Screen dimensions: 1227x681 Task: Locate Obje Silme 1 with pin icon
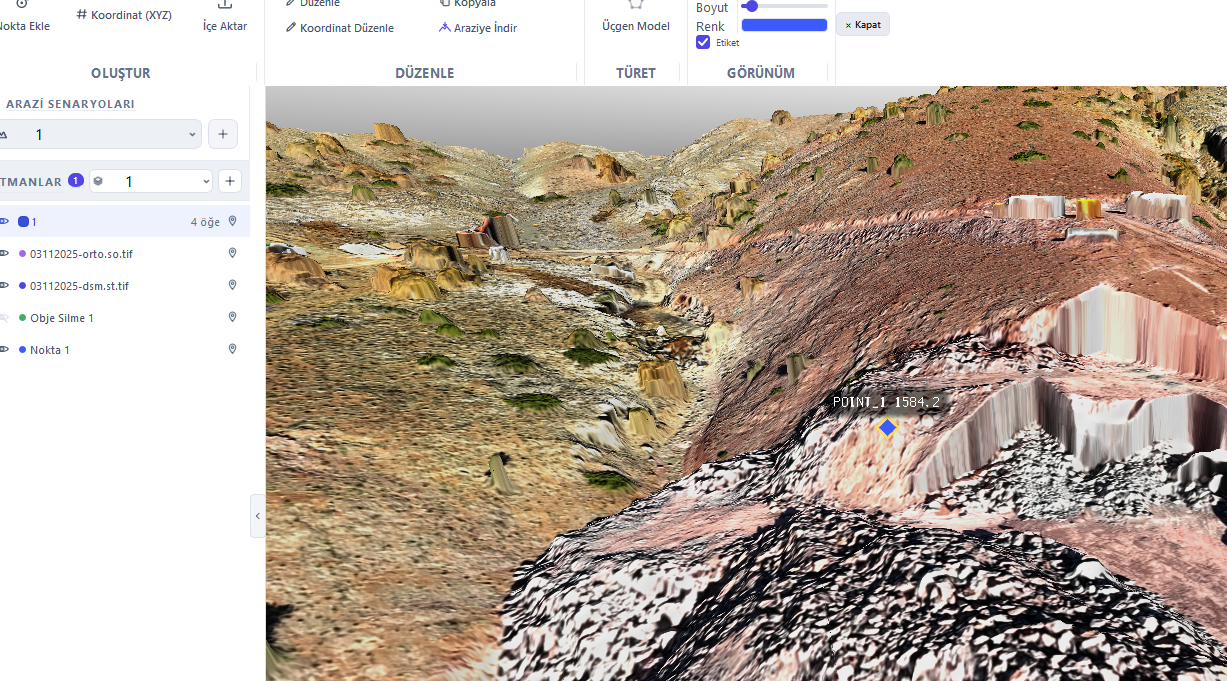(x=233, y=317)
